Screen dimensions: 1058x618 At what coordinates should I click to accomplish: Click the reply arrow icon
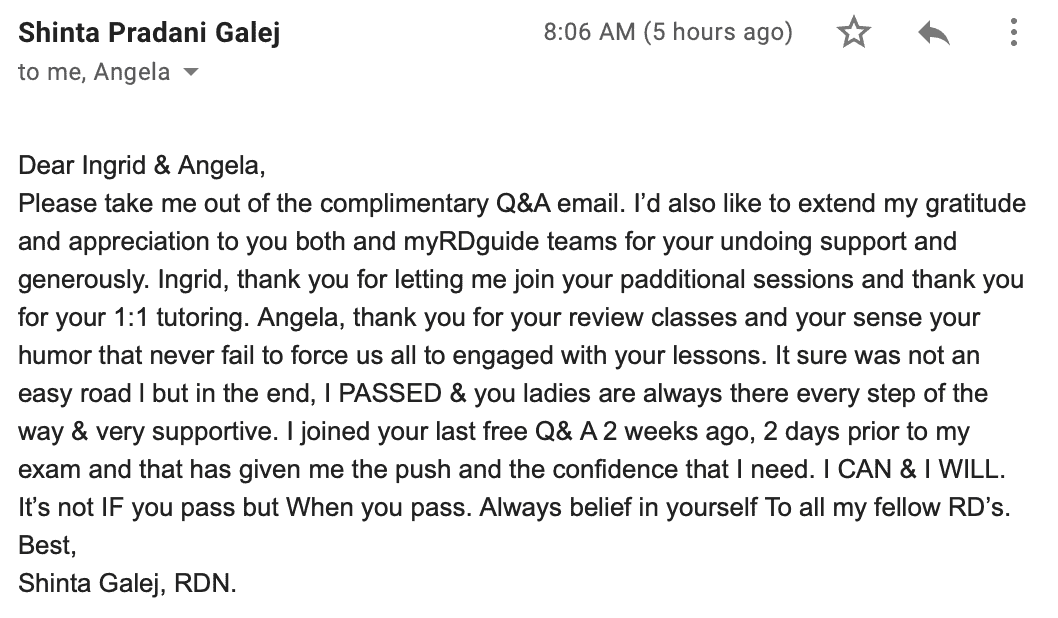(933, 33)
